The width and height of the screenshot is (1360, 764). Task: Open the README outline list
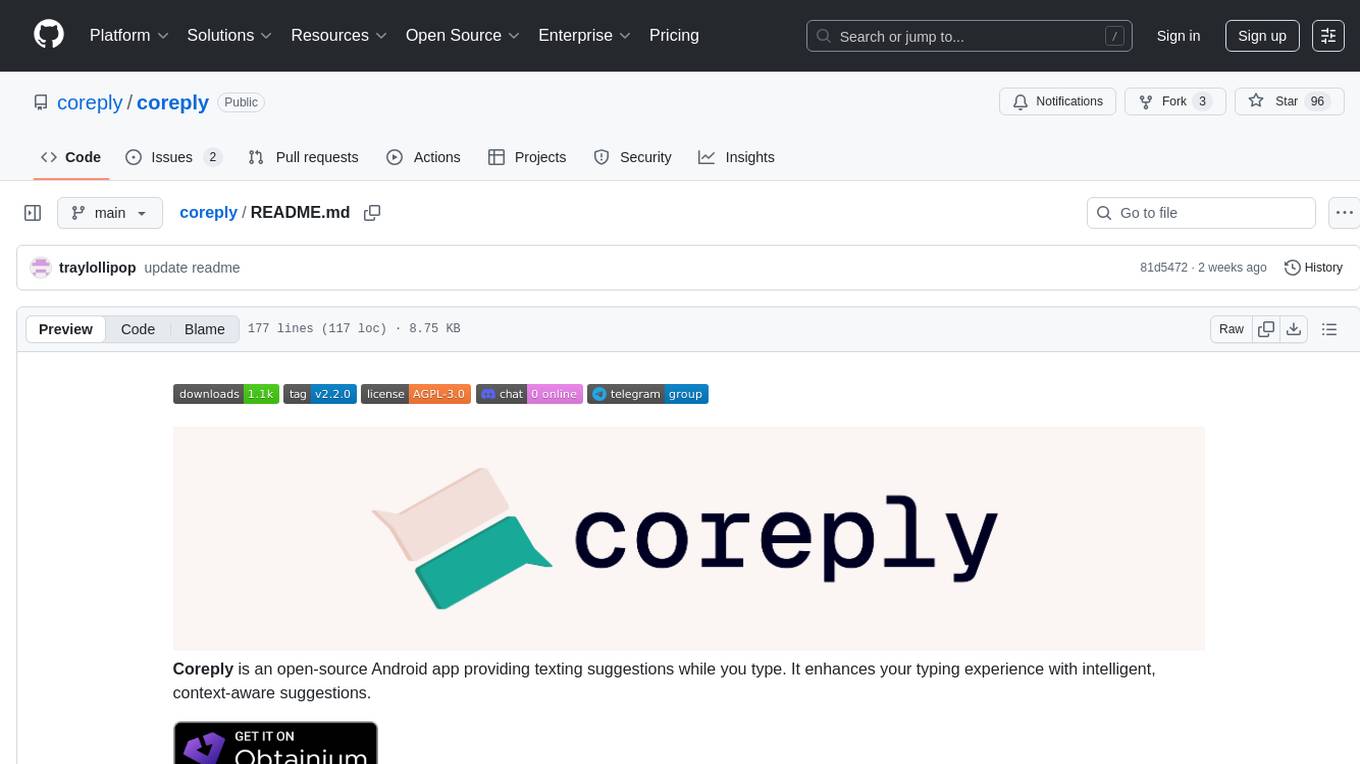pyautogui.click(x=1329, y=329)
